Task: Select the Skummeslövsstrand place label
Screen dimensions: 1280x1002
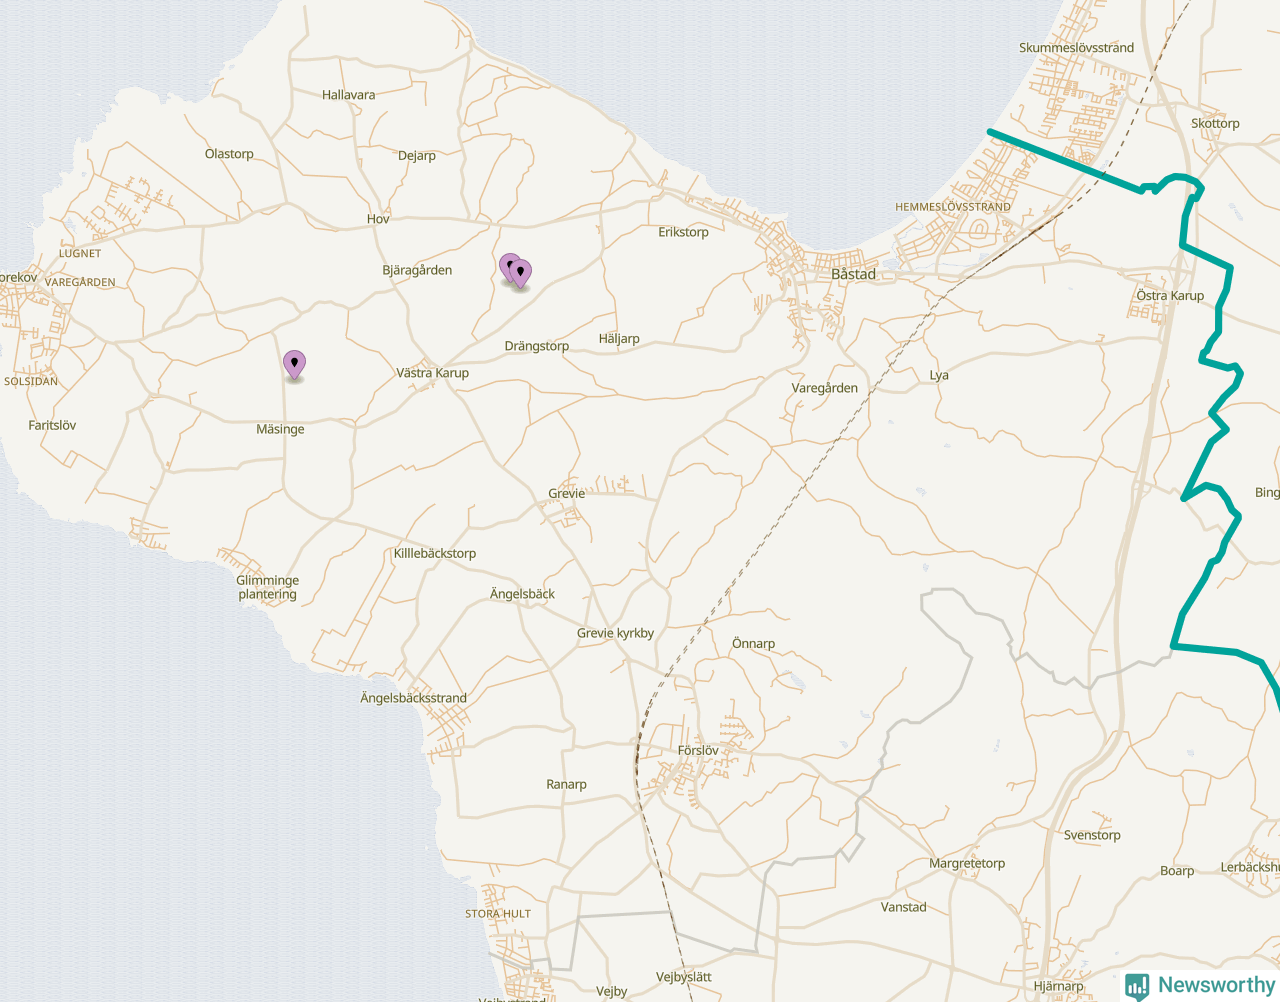Action: 1076,47
